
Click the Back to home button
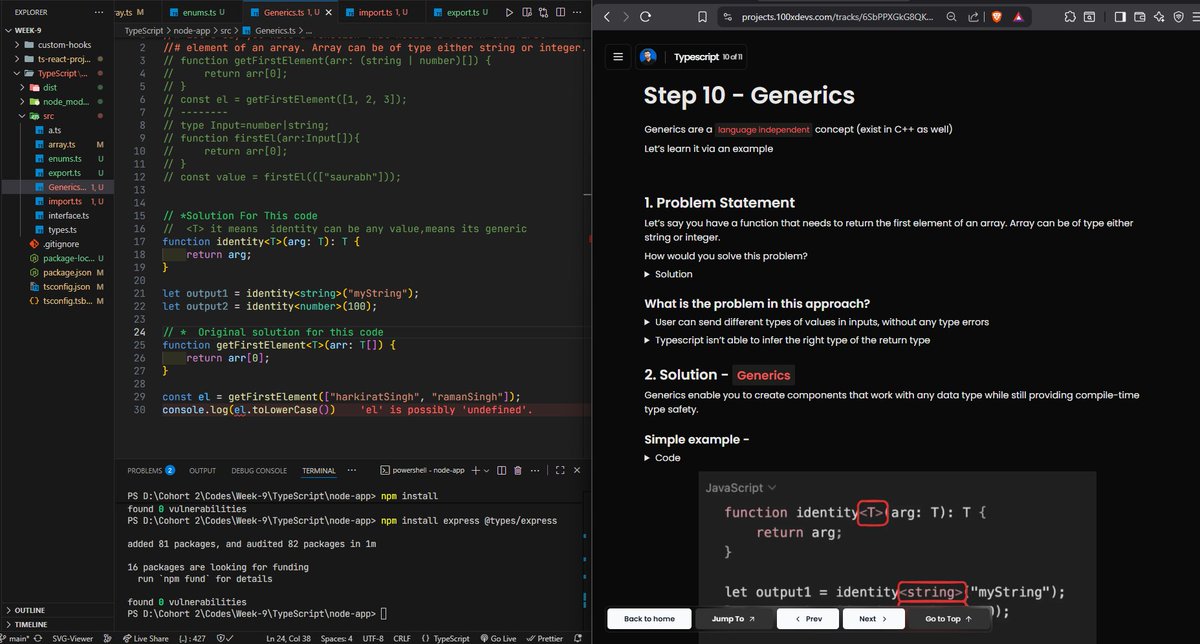(649, 619)
